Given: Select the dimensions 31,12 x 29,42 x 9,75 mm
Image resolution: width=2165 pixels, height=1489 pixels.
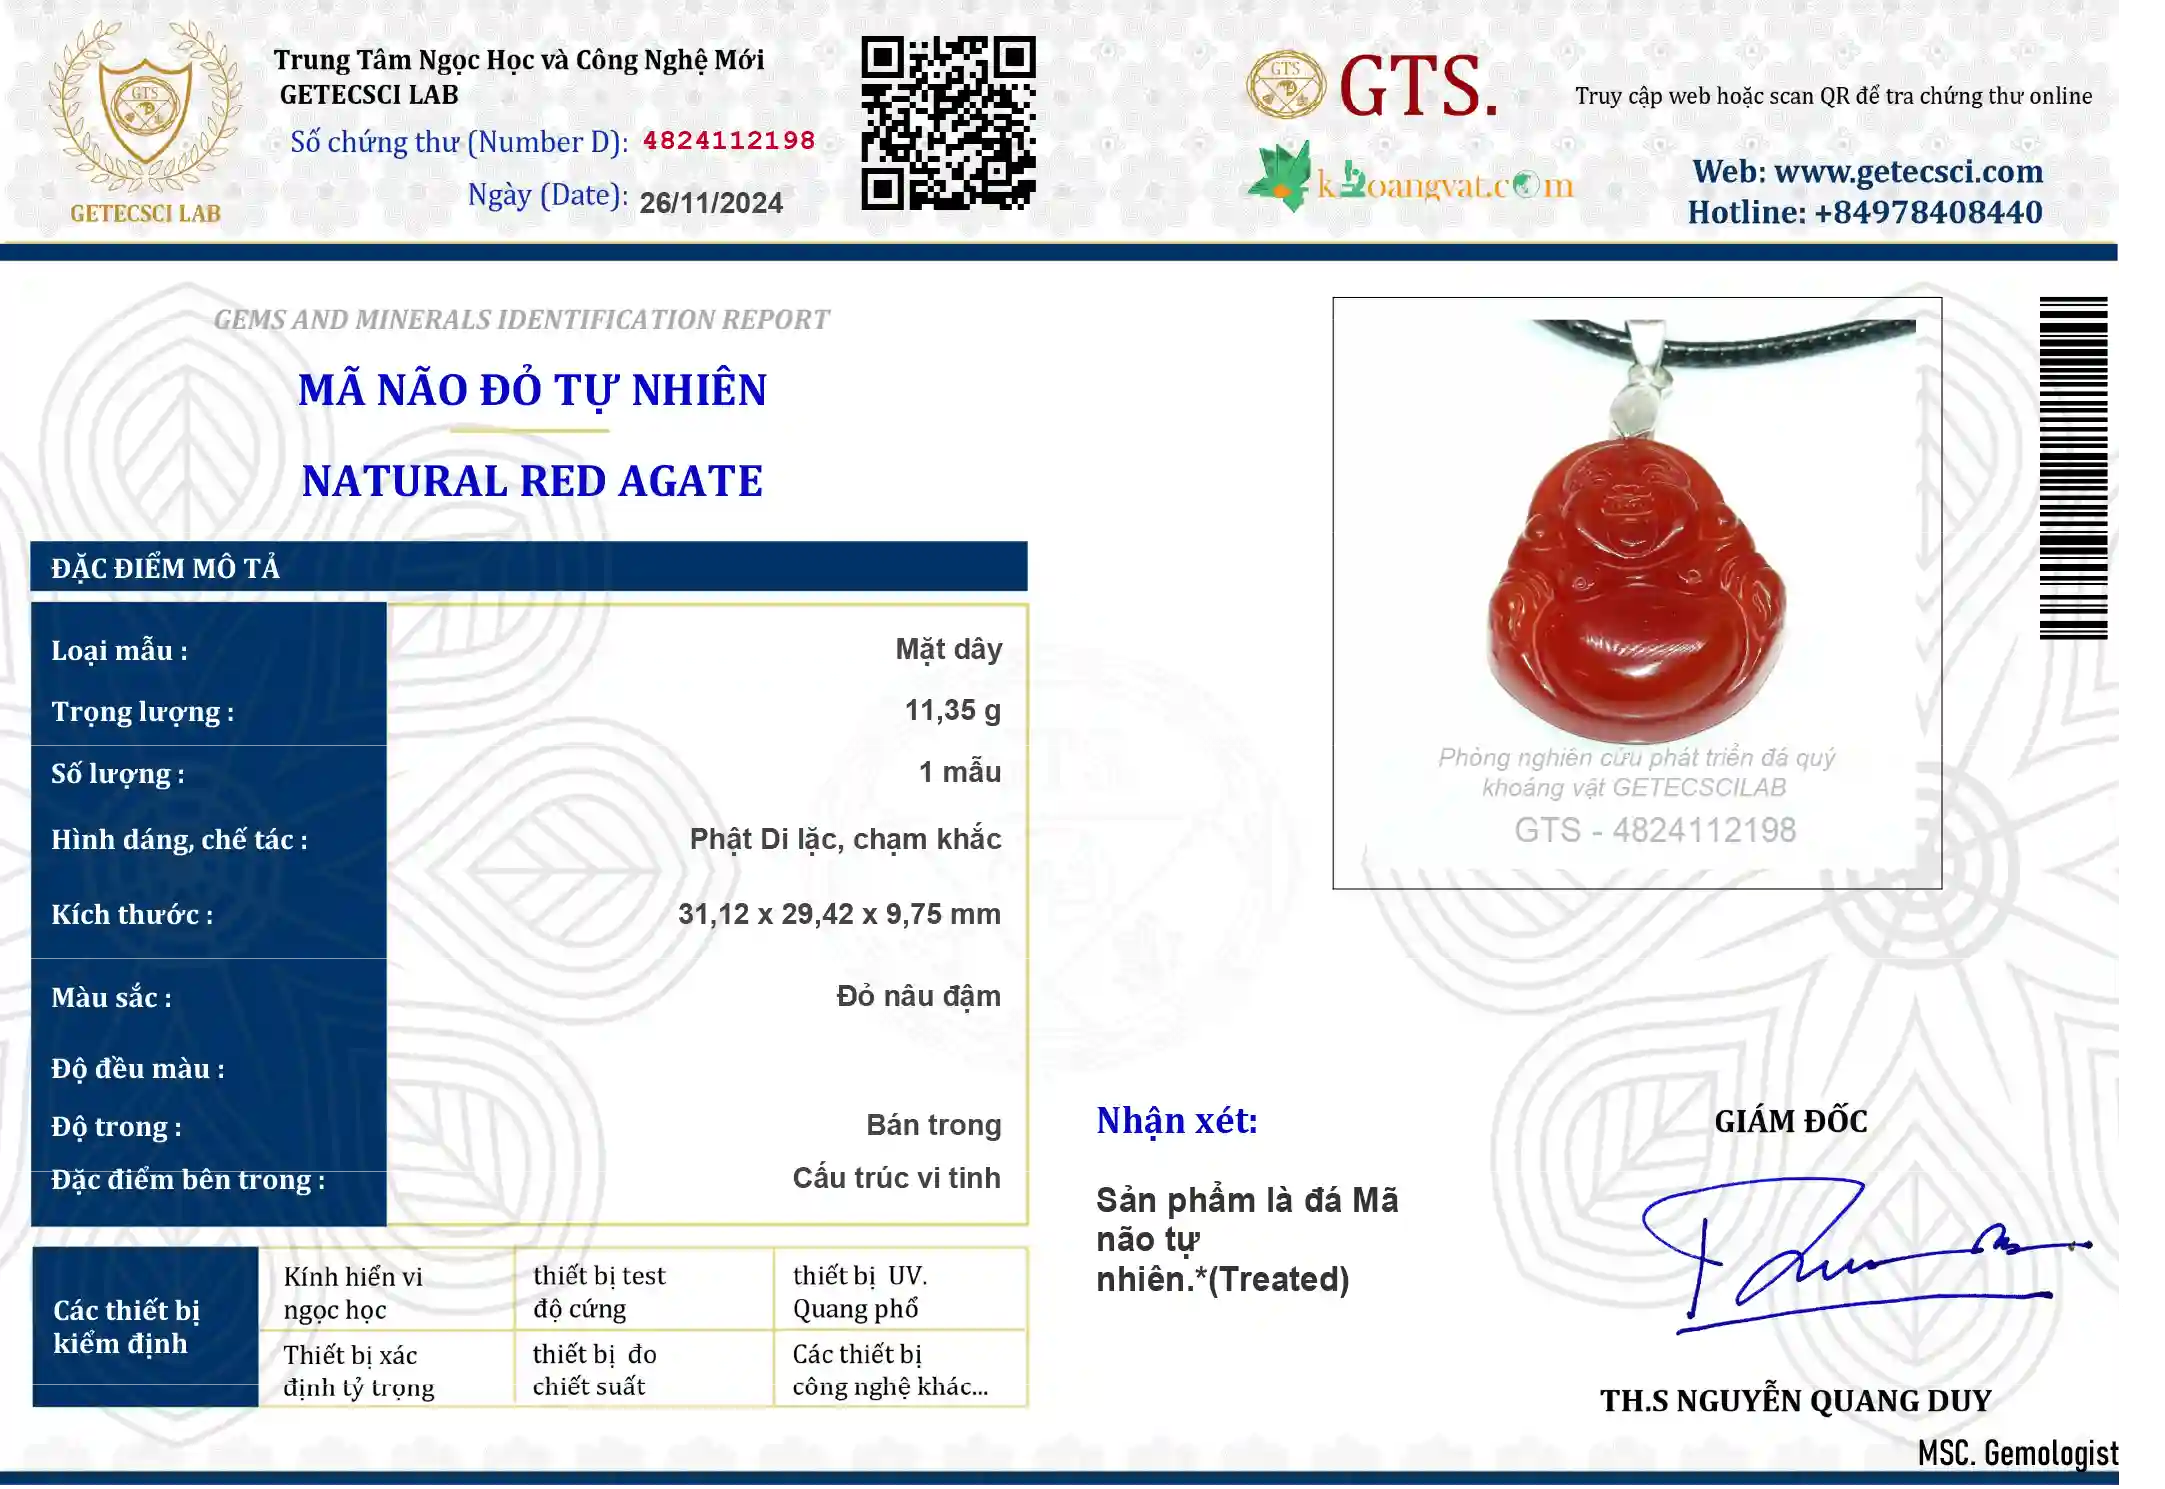Looking at the screenshot, I should click(839, 914).
